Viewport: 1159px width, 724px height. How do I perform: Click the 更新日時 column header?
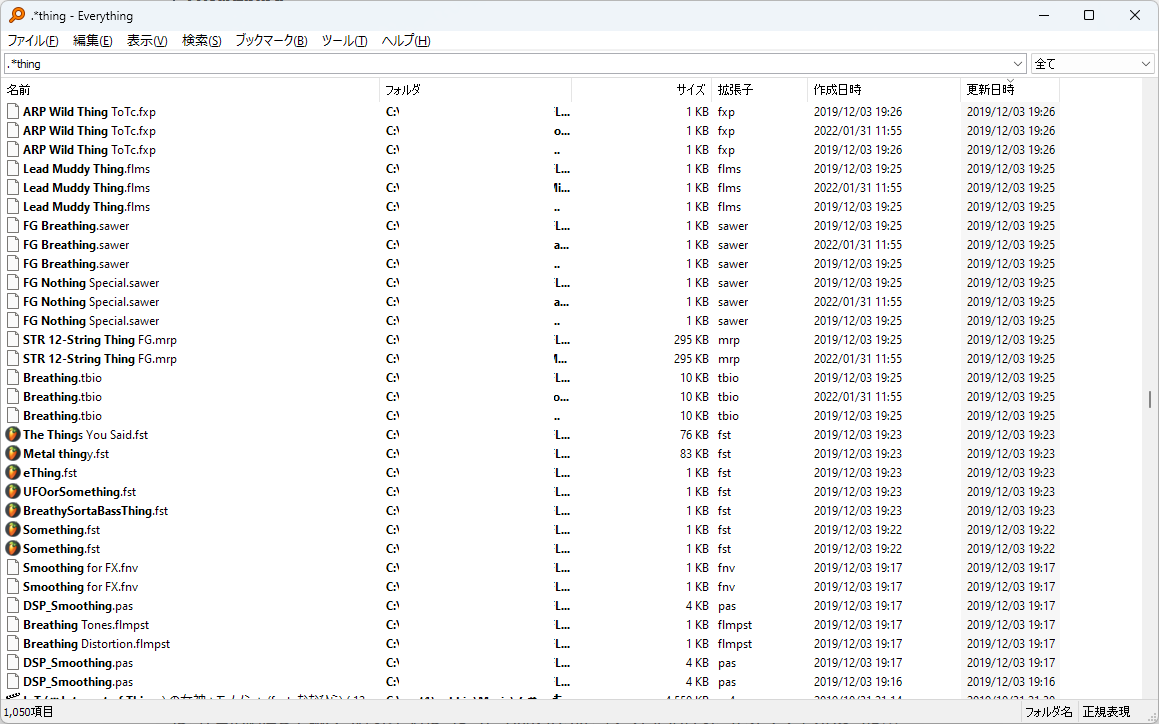click(1010, 89)
